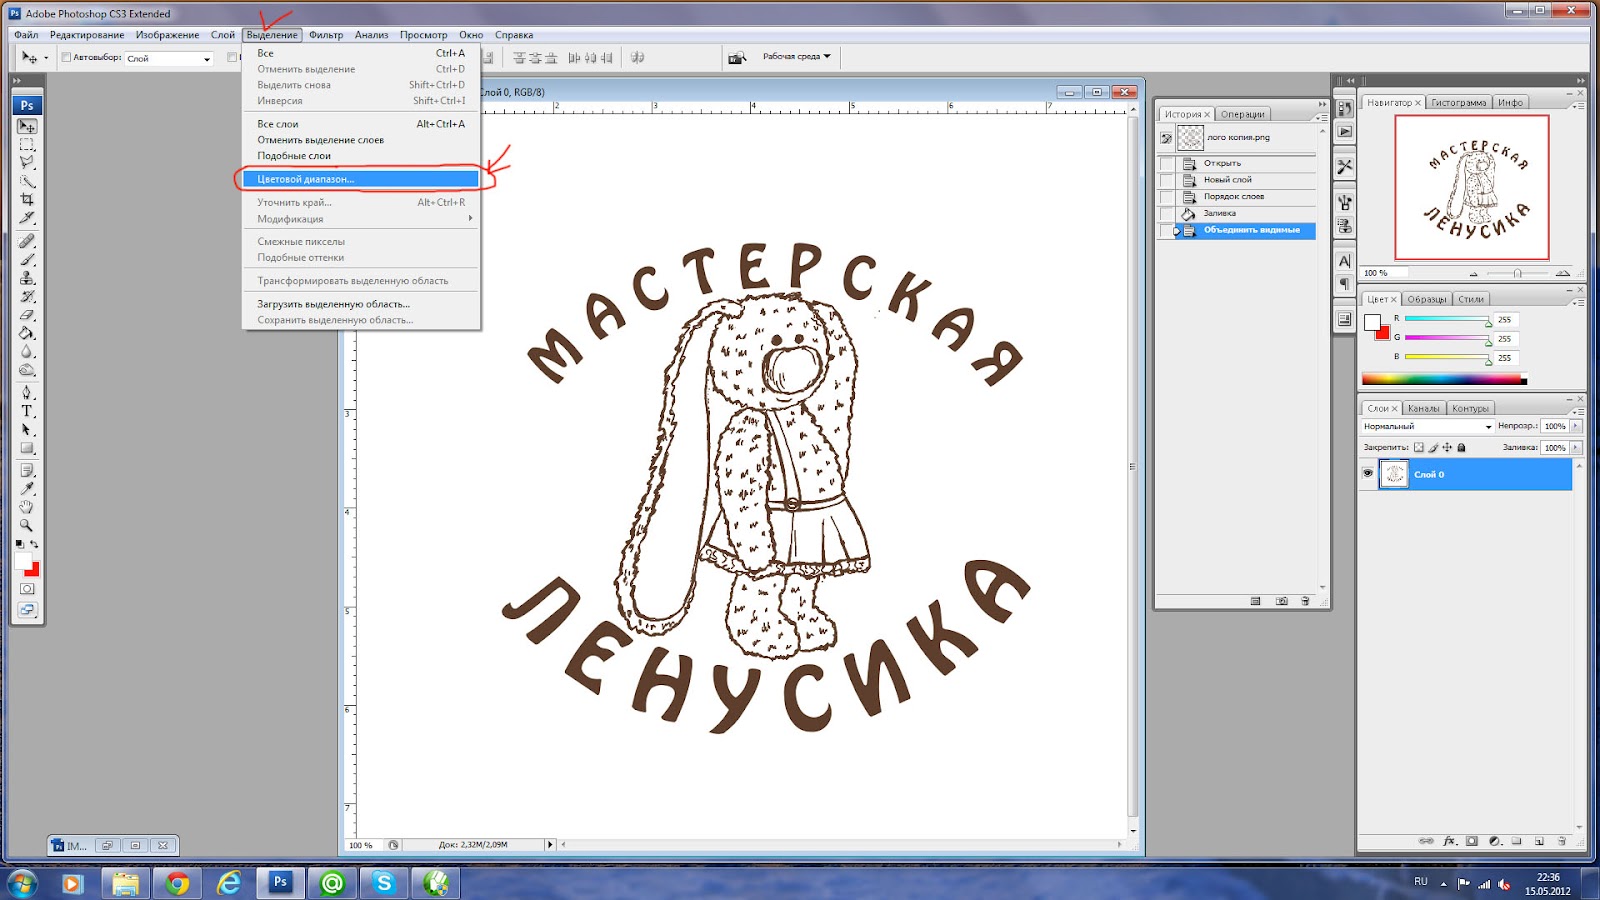Image resolution: width=1600 pixels, height=900 pixels.
Task: Select the Zoom magnifier tool
Action: pos(27,526)
